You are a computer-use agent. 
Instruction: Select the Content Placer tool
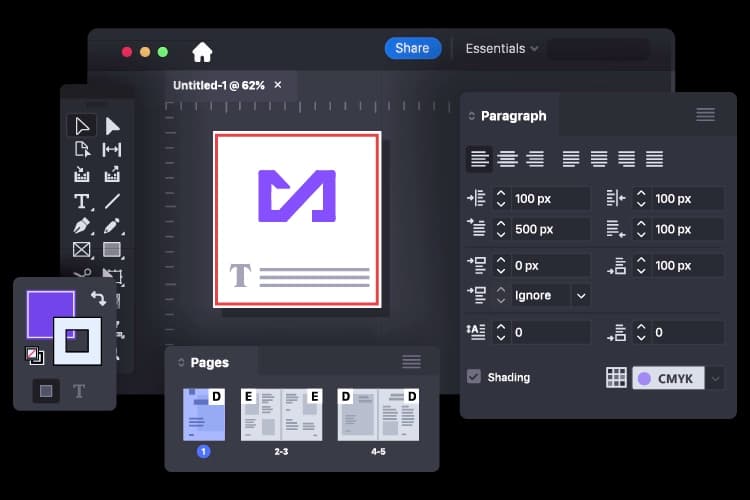pos(112,174)
